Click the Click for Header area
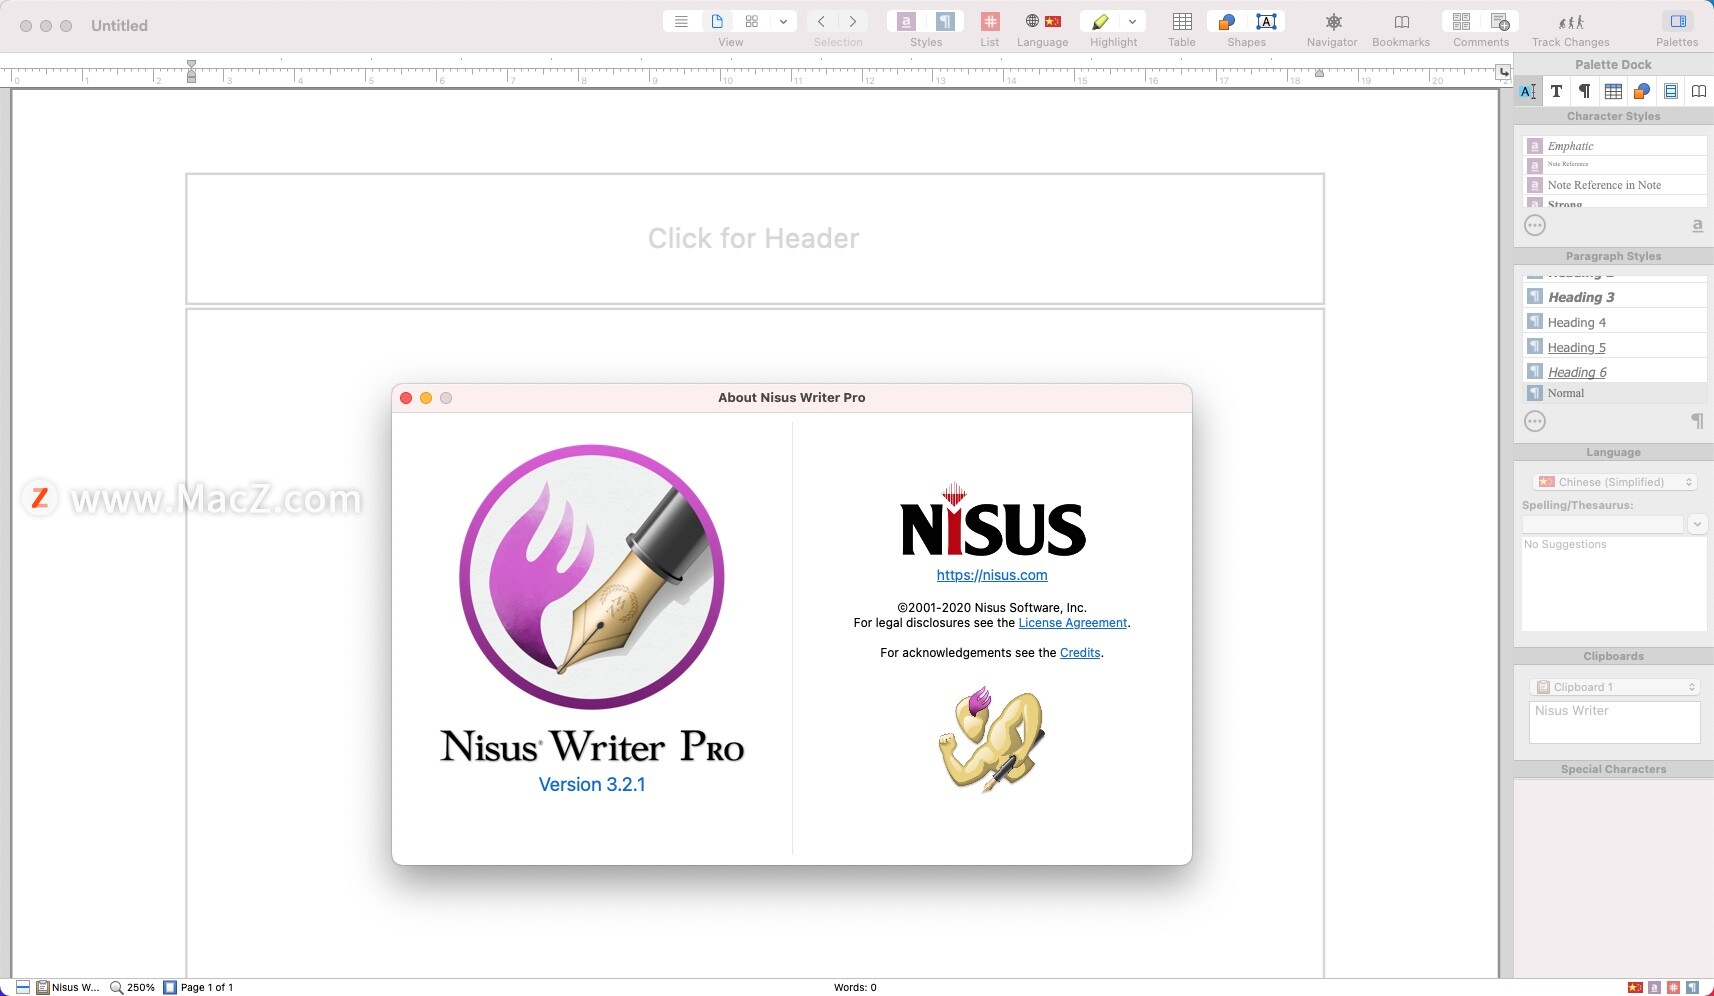Image resolution: width=1714 pixels, height=996 pixels. (x=754, y=238)
